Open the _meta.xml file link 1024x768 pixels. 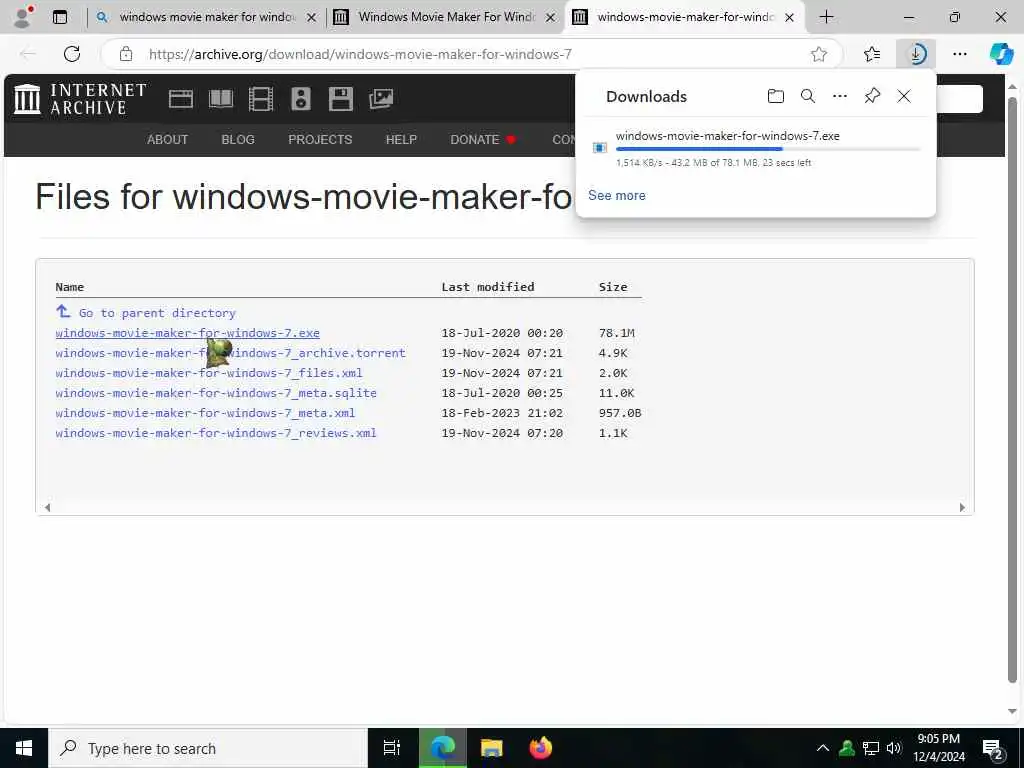(205, 413)
